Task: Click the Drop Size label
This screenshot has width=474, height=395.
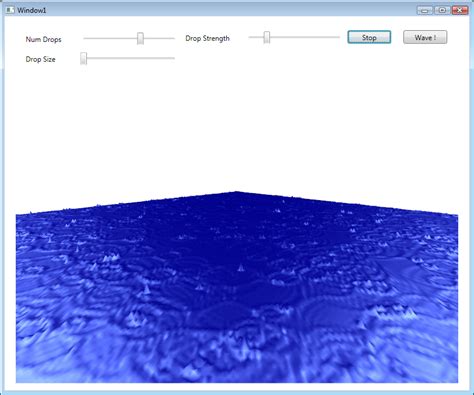Action: (x=40, y=59)
